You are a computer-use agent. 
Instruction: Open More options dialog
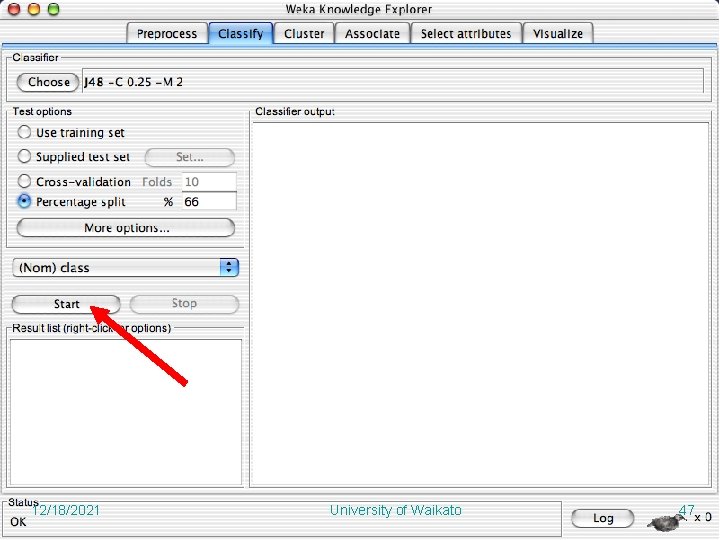(126, 228)
